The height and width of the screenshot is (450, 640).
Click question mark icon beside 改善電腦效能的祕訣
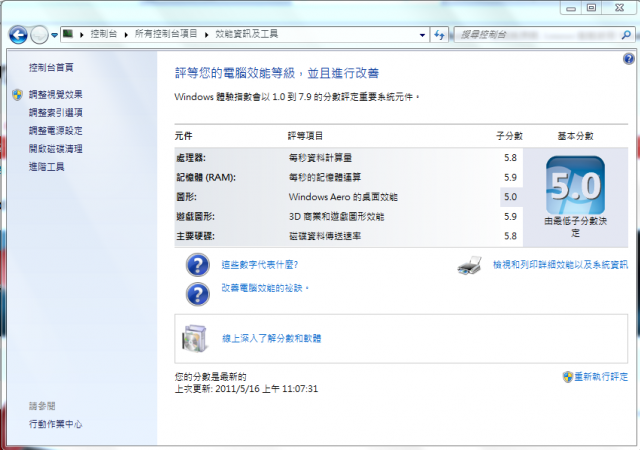pos(198,294)
